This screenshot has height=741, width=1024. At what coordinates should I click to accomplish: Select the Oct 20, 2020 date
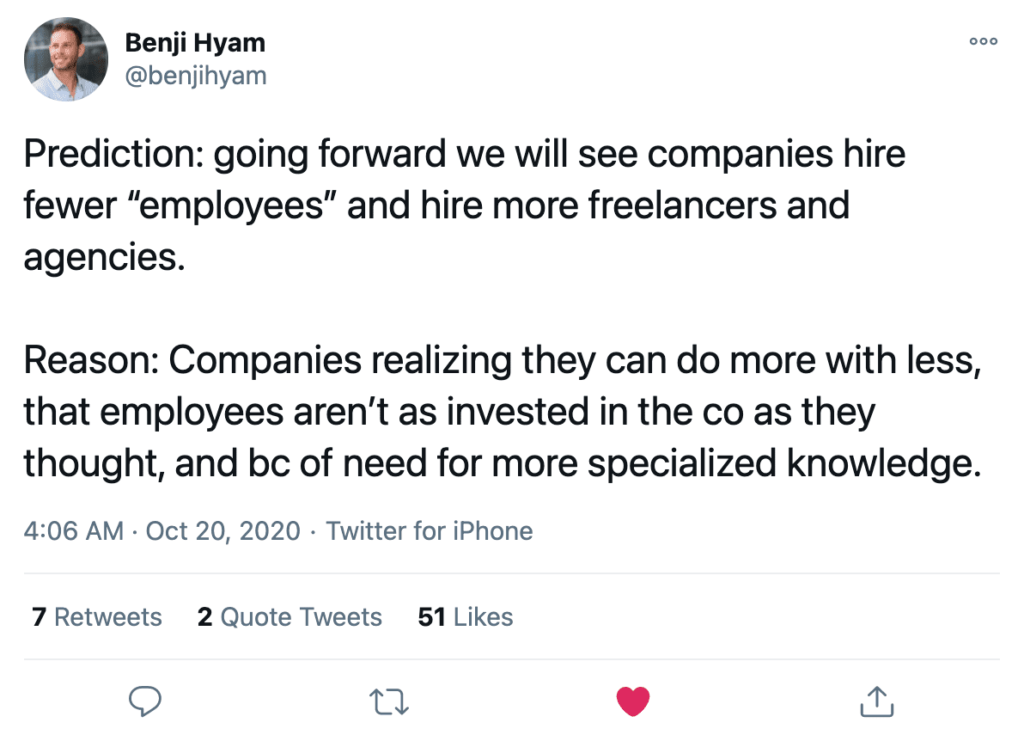223,531
